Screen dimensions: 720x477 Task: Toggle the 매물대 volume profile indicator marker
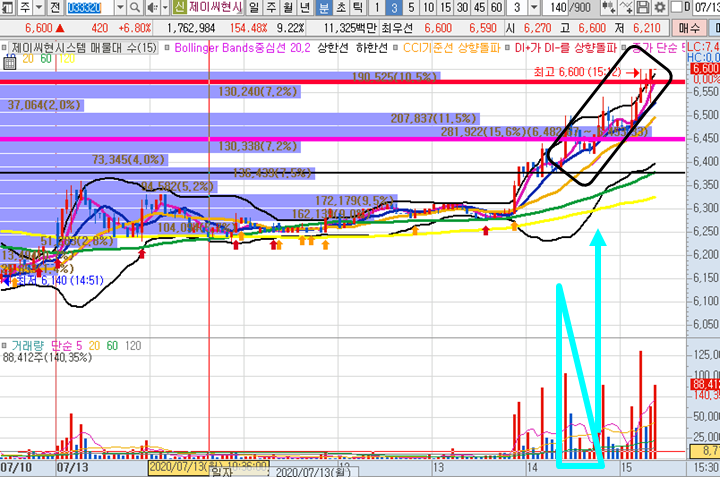tap(5, 48)
